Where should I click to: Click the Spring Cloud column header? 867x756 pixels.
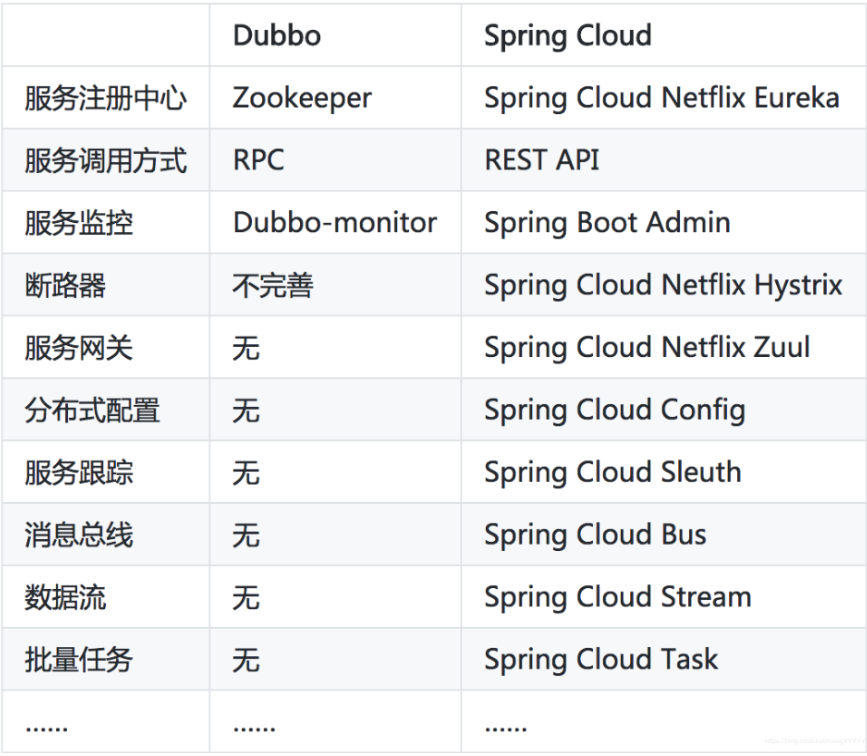pos(568,36)
